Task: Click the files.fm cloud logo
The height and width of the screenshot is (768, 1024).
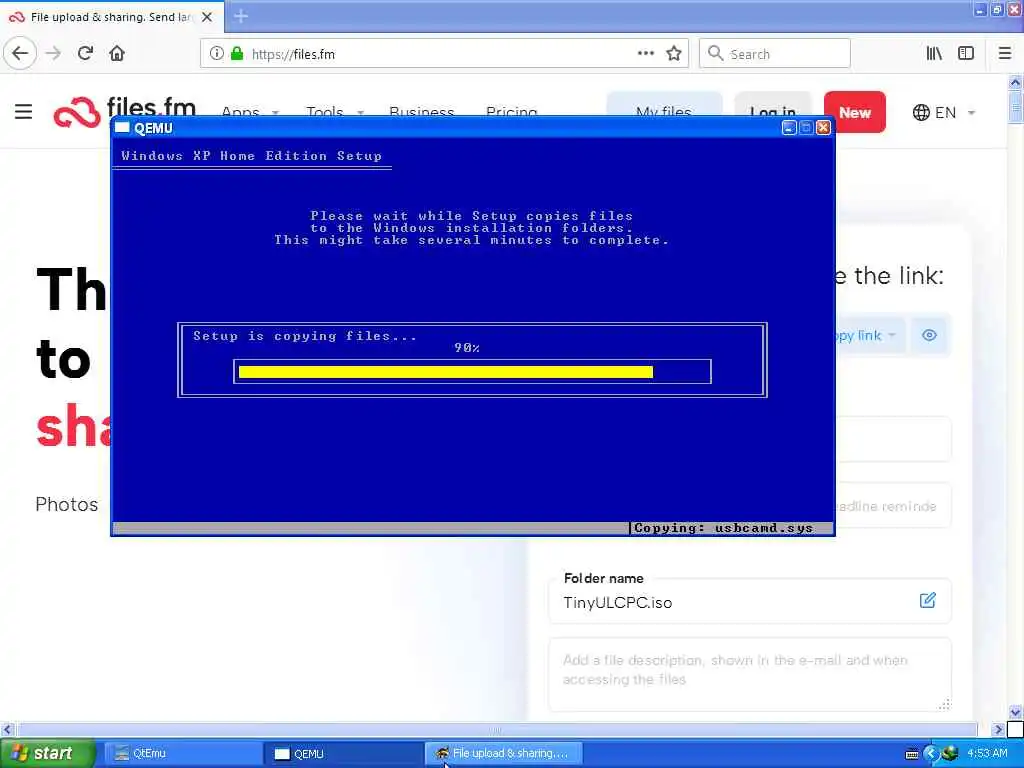Action: 77,112
